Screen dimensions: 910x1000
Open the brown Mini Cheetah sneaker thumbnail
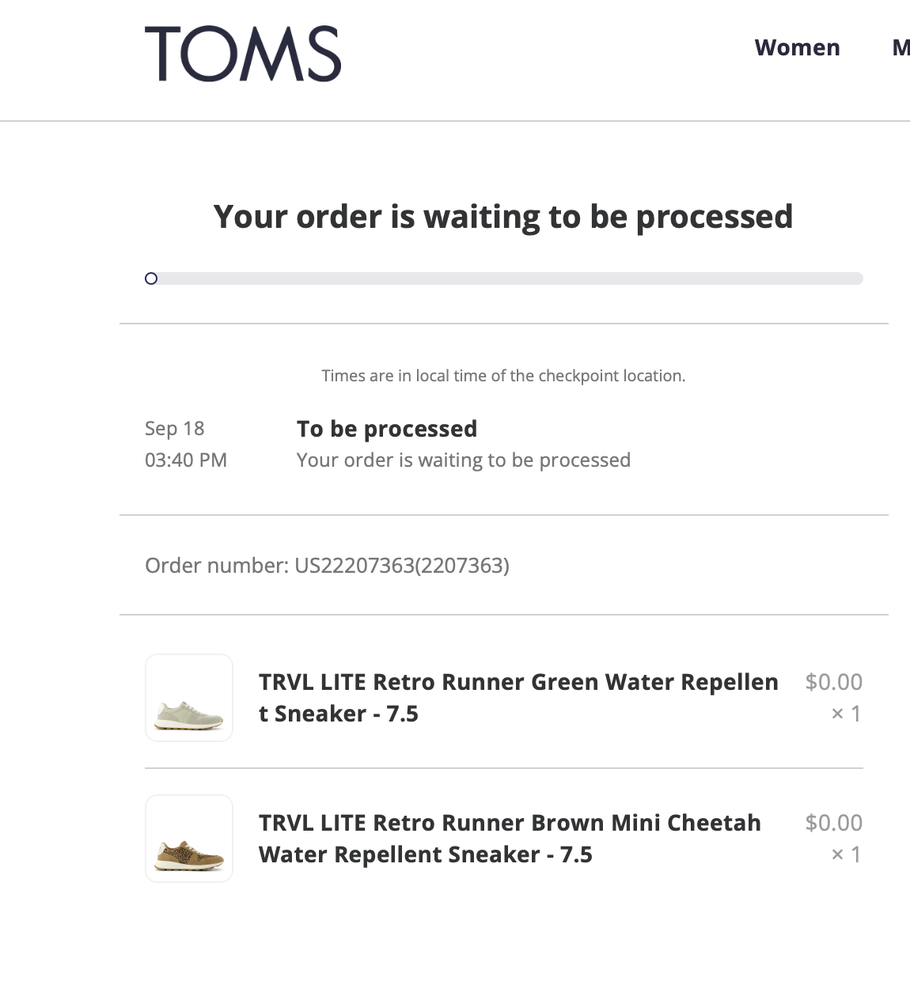[189, 839]
